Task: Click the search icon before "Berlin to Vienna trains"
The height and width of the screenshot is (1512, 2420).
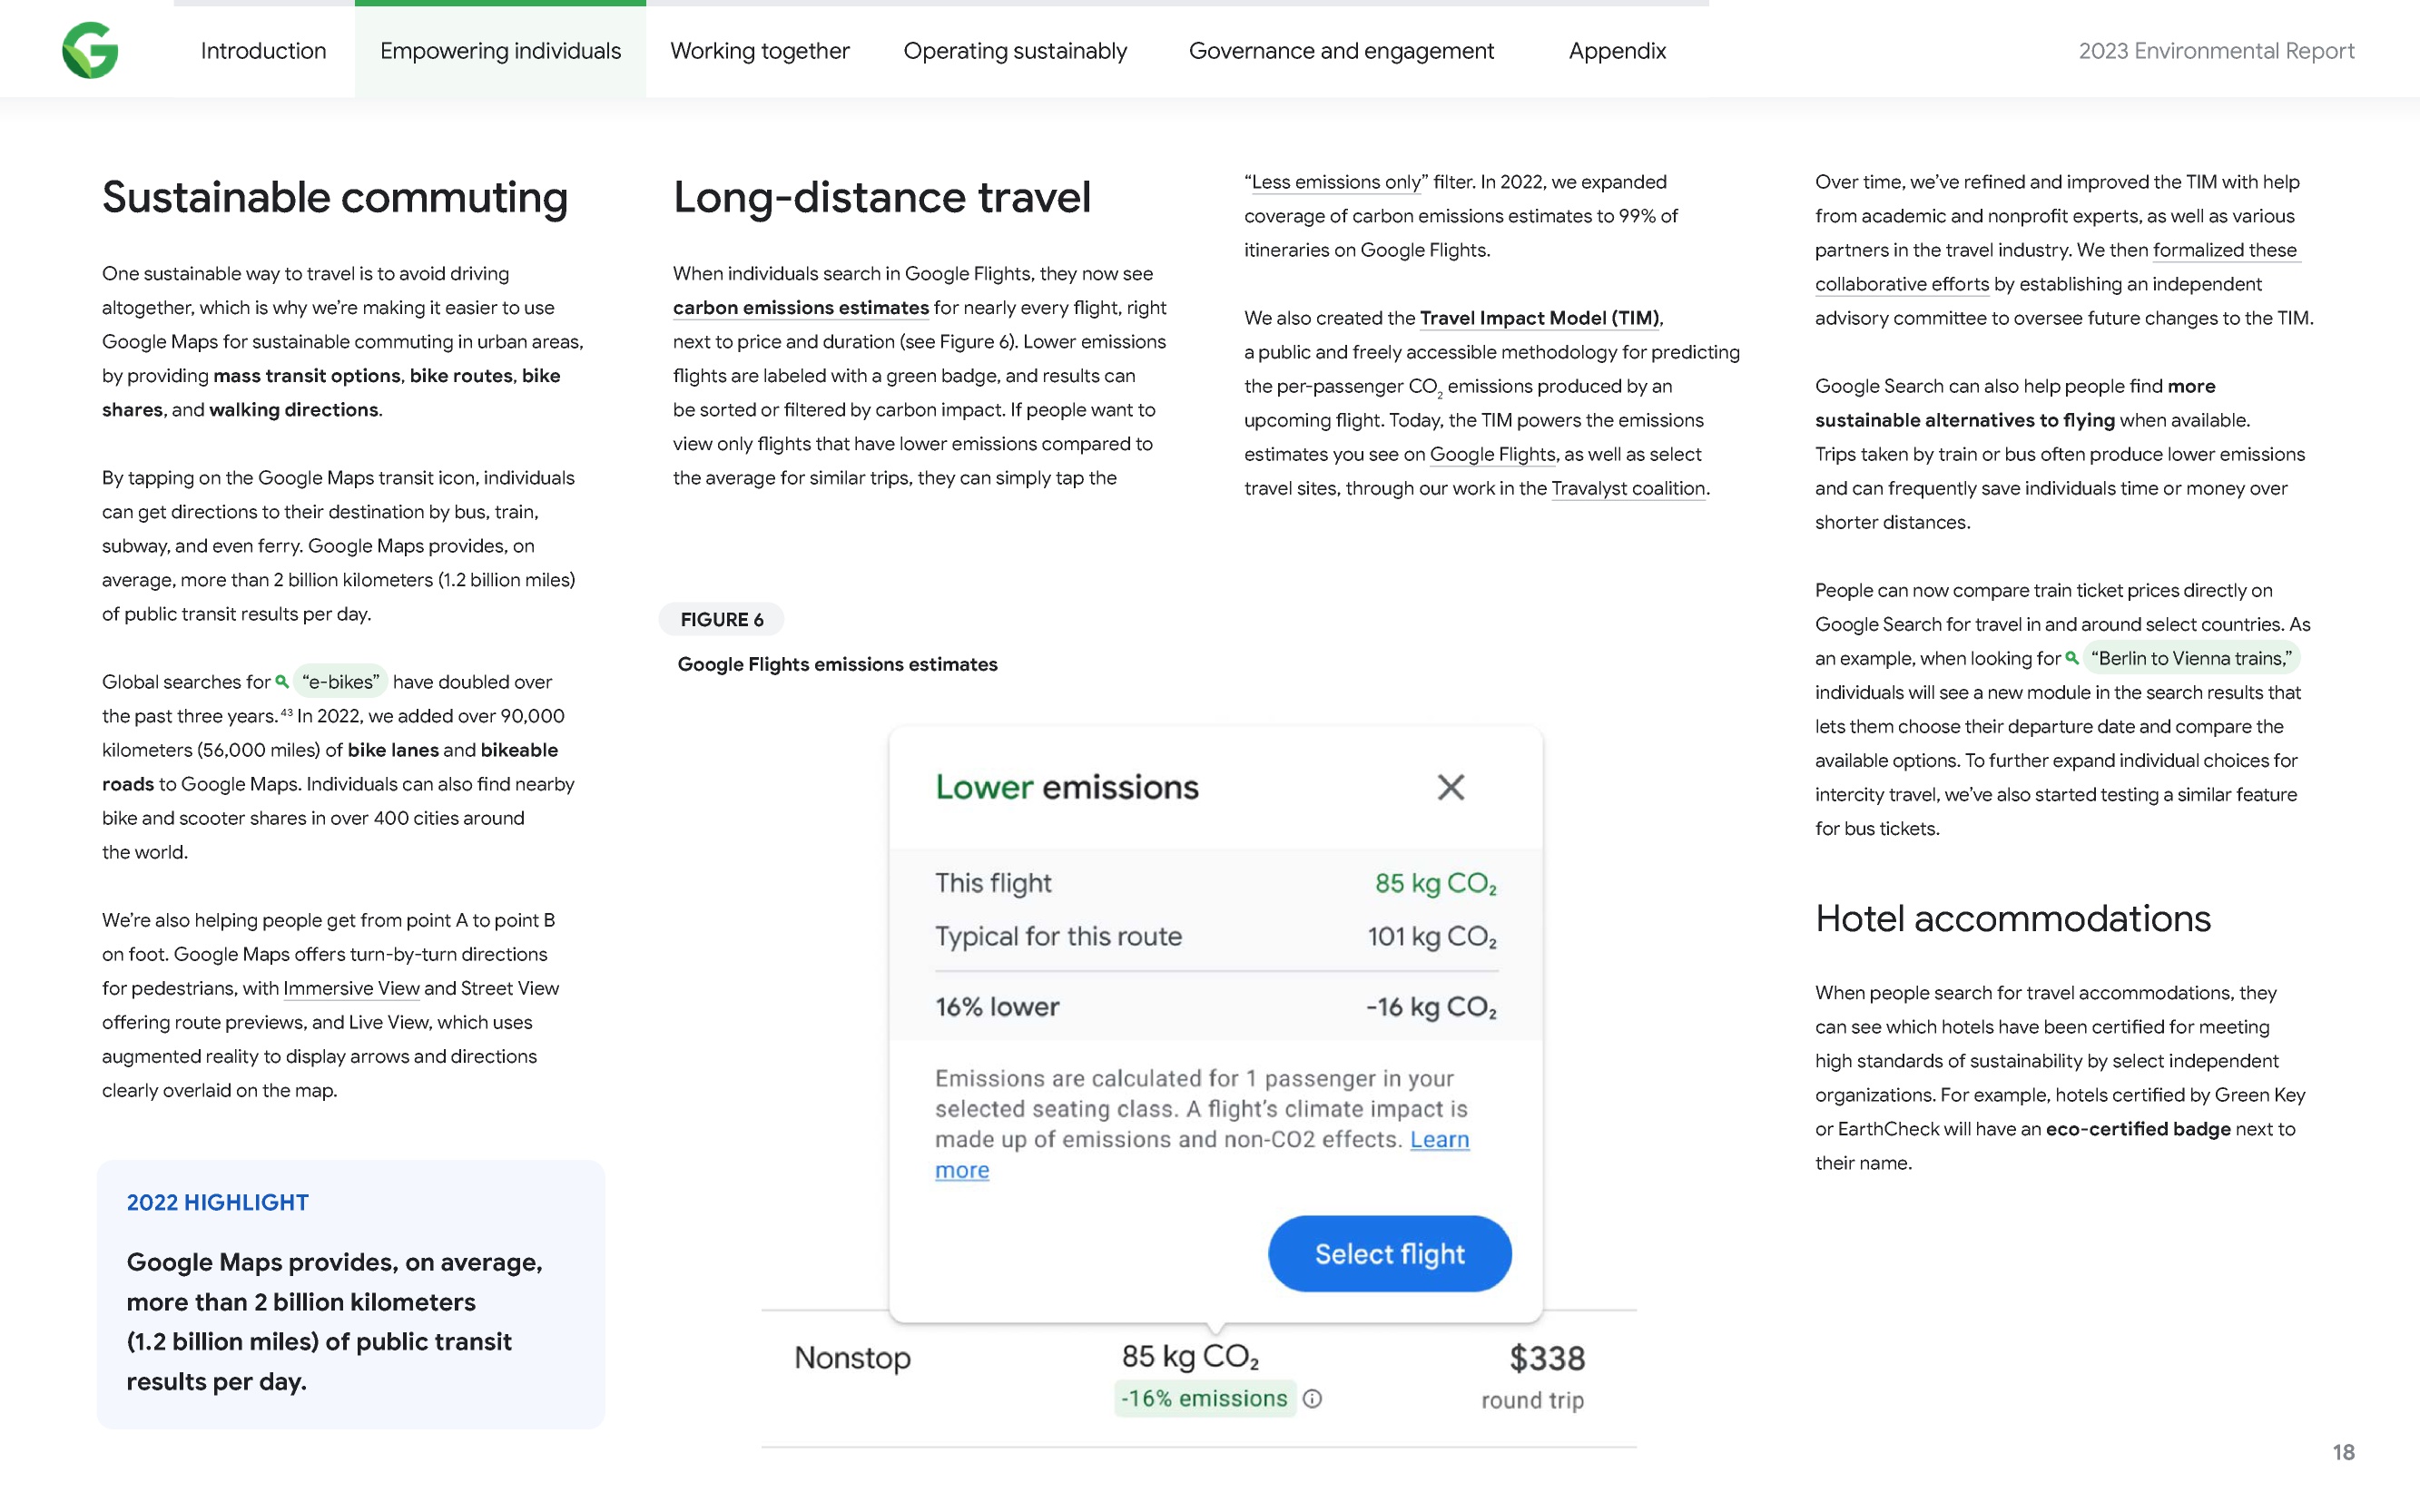Action: tap(2071, 658)
